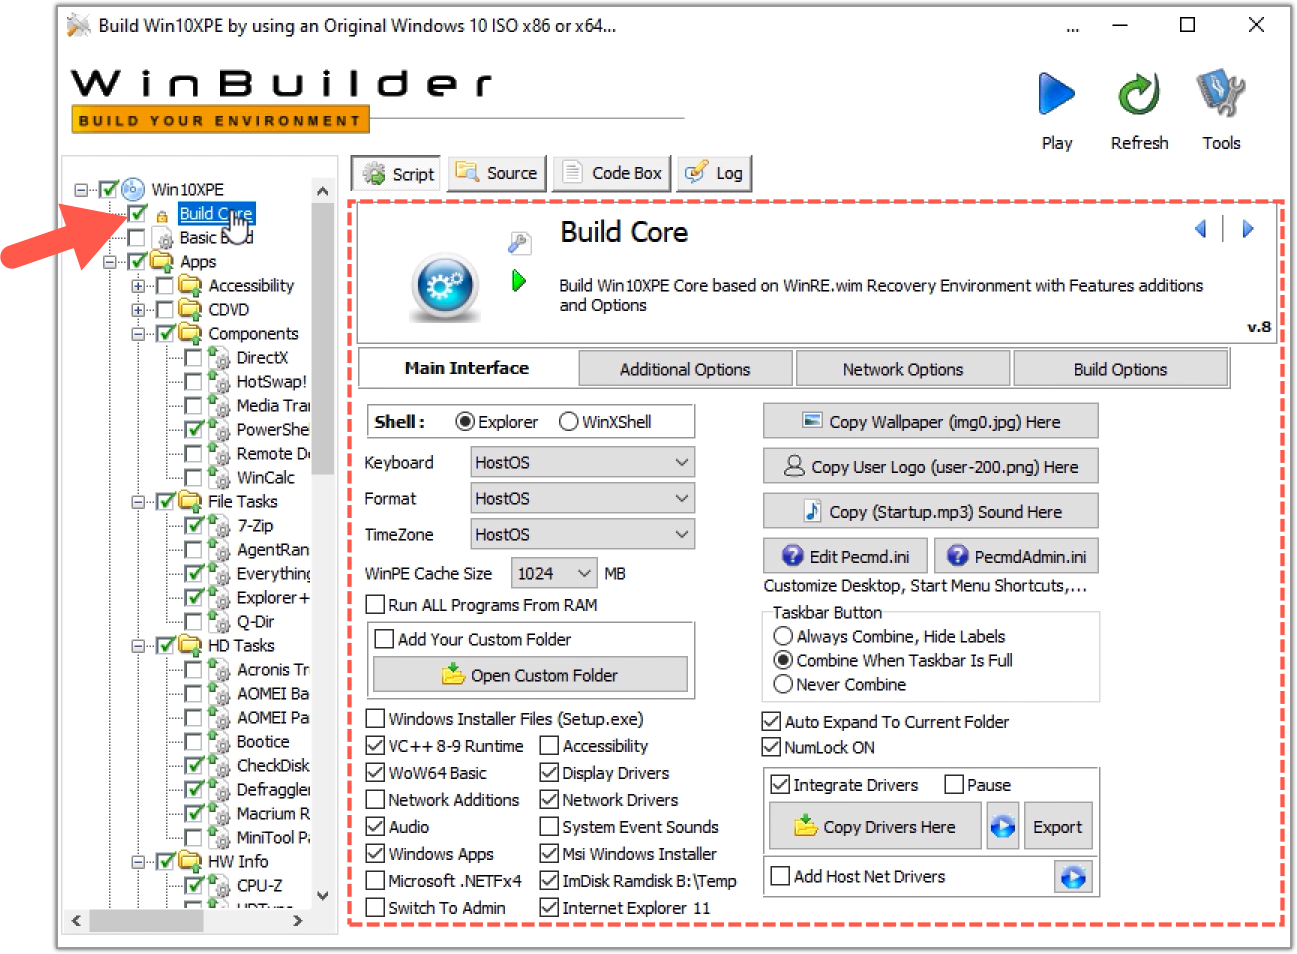Open the WinPE Cache Size dropdown
This screenshot has height=954, width=1297.
[x=554, y=573]
